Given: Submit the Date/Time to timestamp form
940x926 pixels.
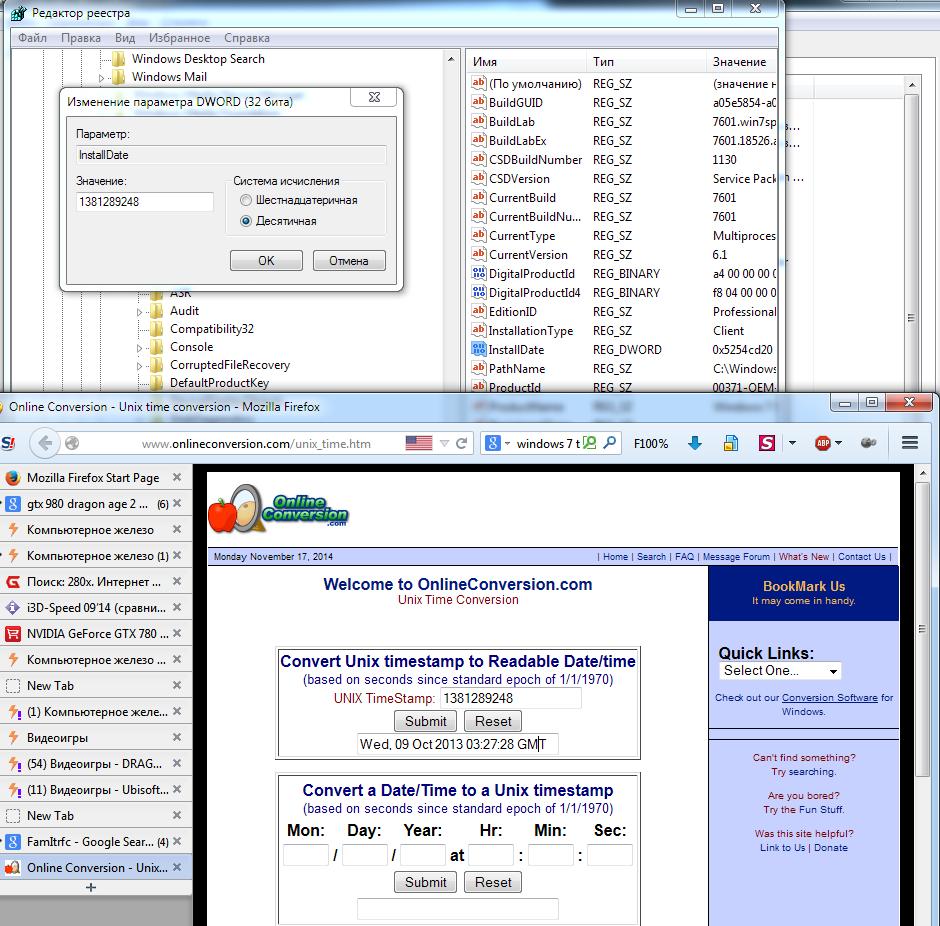Looking at the screenshot, I should pyautogui.click(x=425, y=882).
